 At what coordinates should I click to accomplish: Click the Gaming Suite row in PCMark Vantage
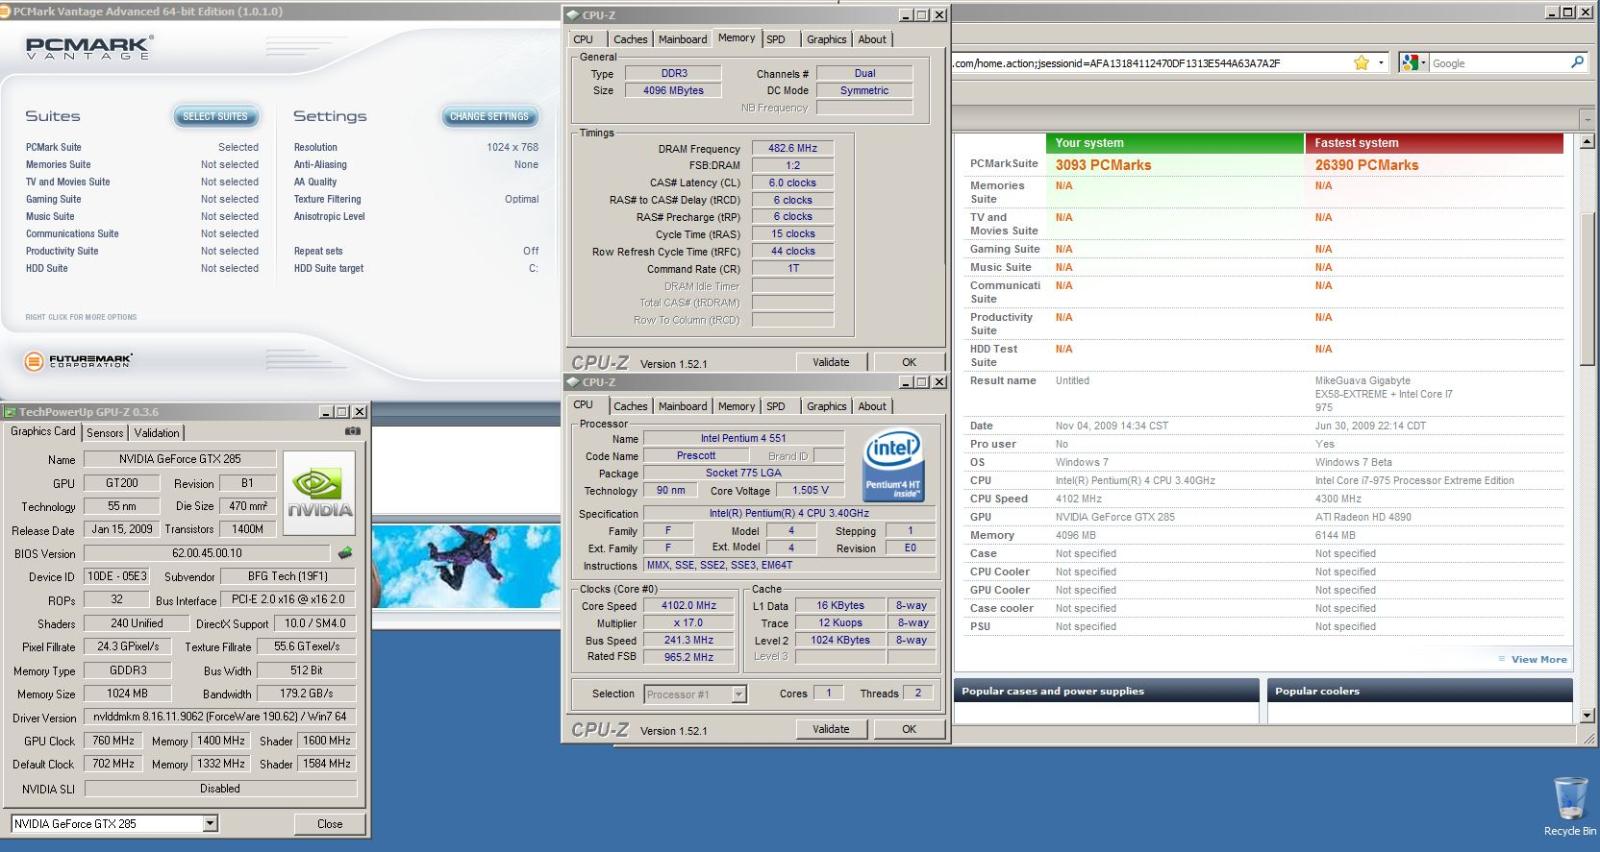coord(142,199)
